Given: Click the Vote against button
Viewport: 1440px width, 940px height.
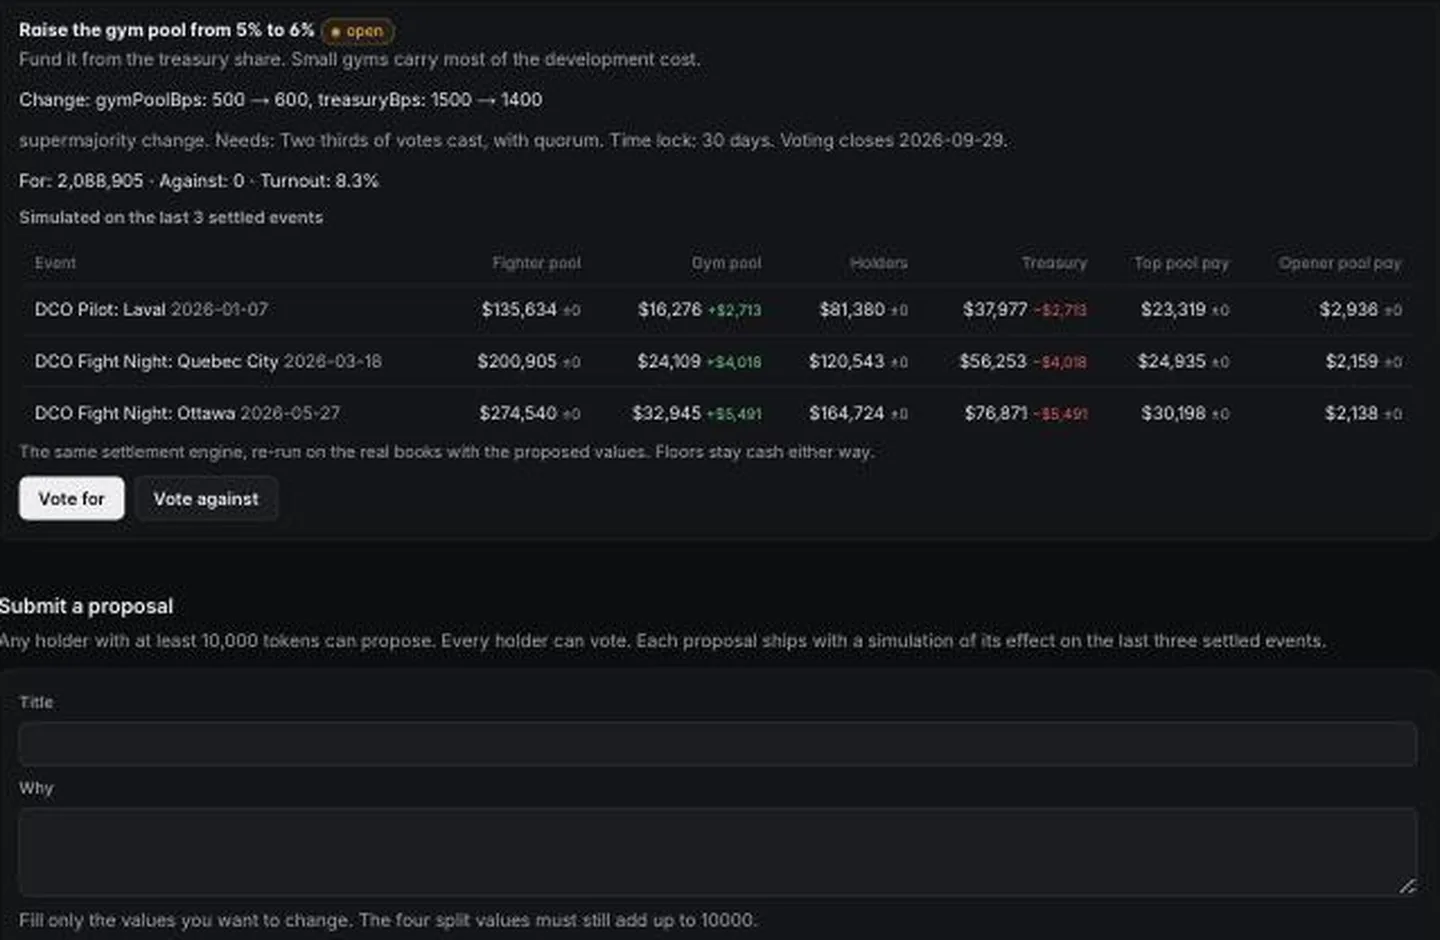Looking at the screenshot, I should coord(206,498).
